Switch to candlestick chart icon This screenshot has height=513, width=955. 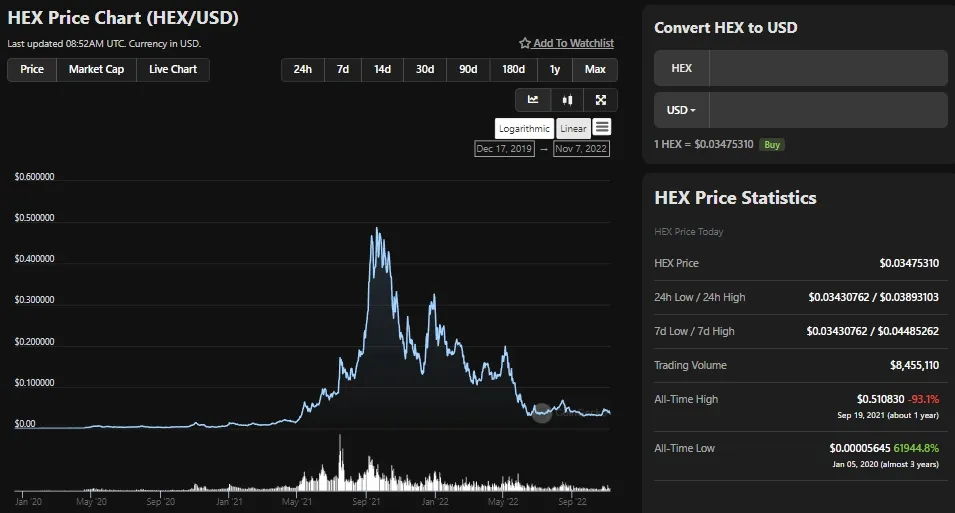[x=567, y=100]
